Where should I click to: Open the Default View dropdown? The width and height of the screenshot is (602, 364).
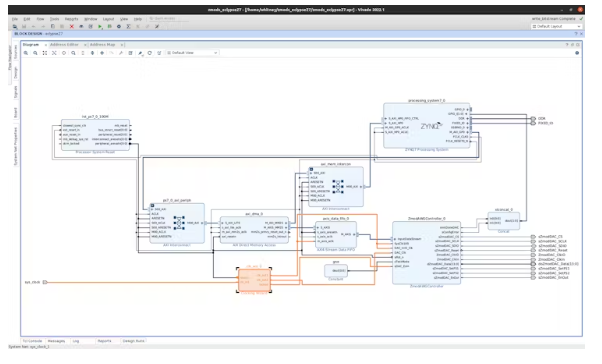pos(192,53)
